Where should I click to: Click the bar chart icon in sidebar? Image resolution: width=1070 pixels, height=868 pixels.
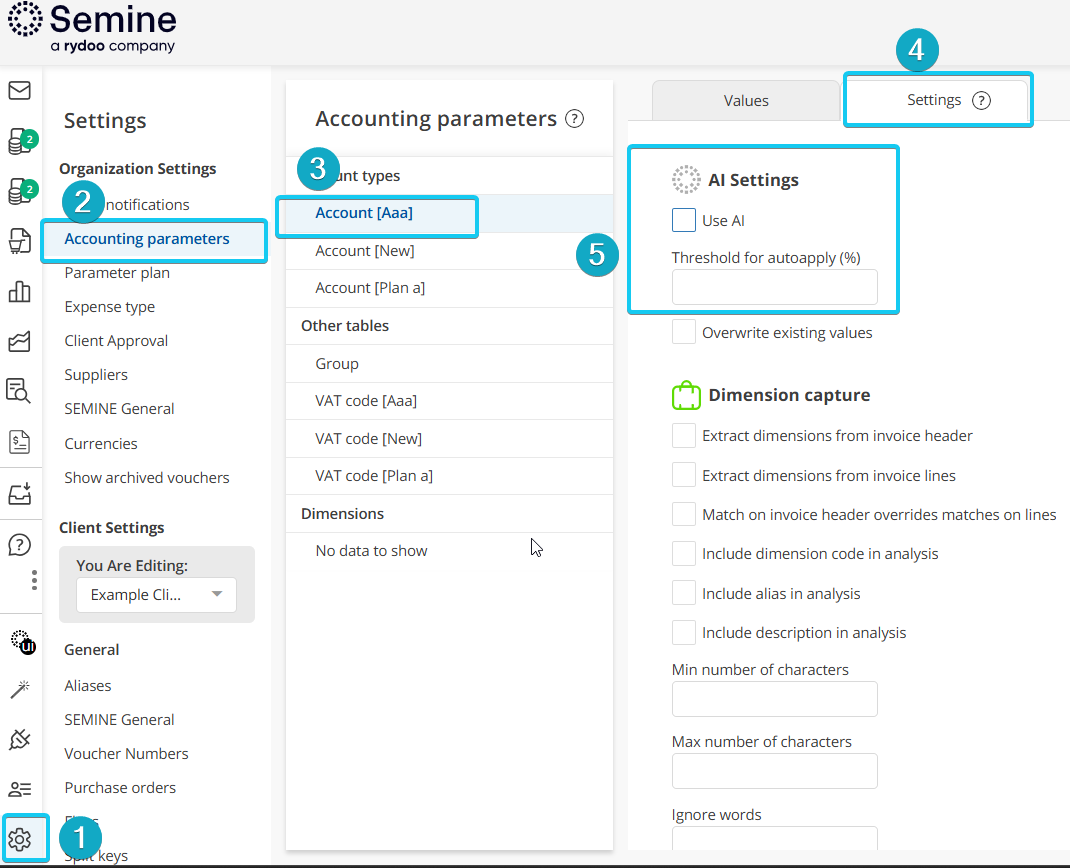(x=19, y=292)
